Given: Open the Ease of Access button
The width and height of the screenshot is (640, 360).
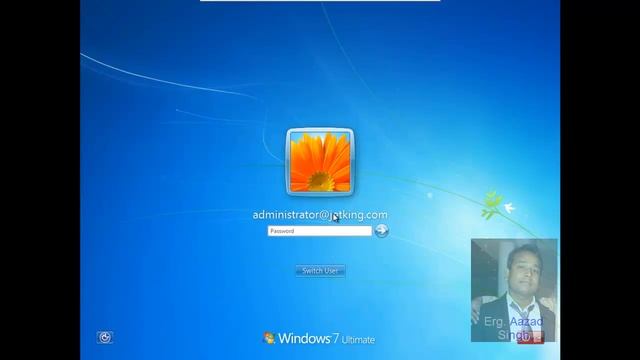Looking at the screenshot, I should [x=105, y=337].
